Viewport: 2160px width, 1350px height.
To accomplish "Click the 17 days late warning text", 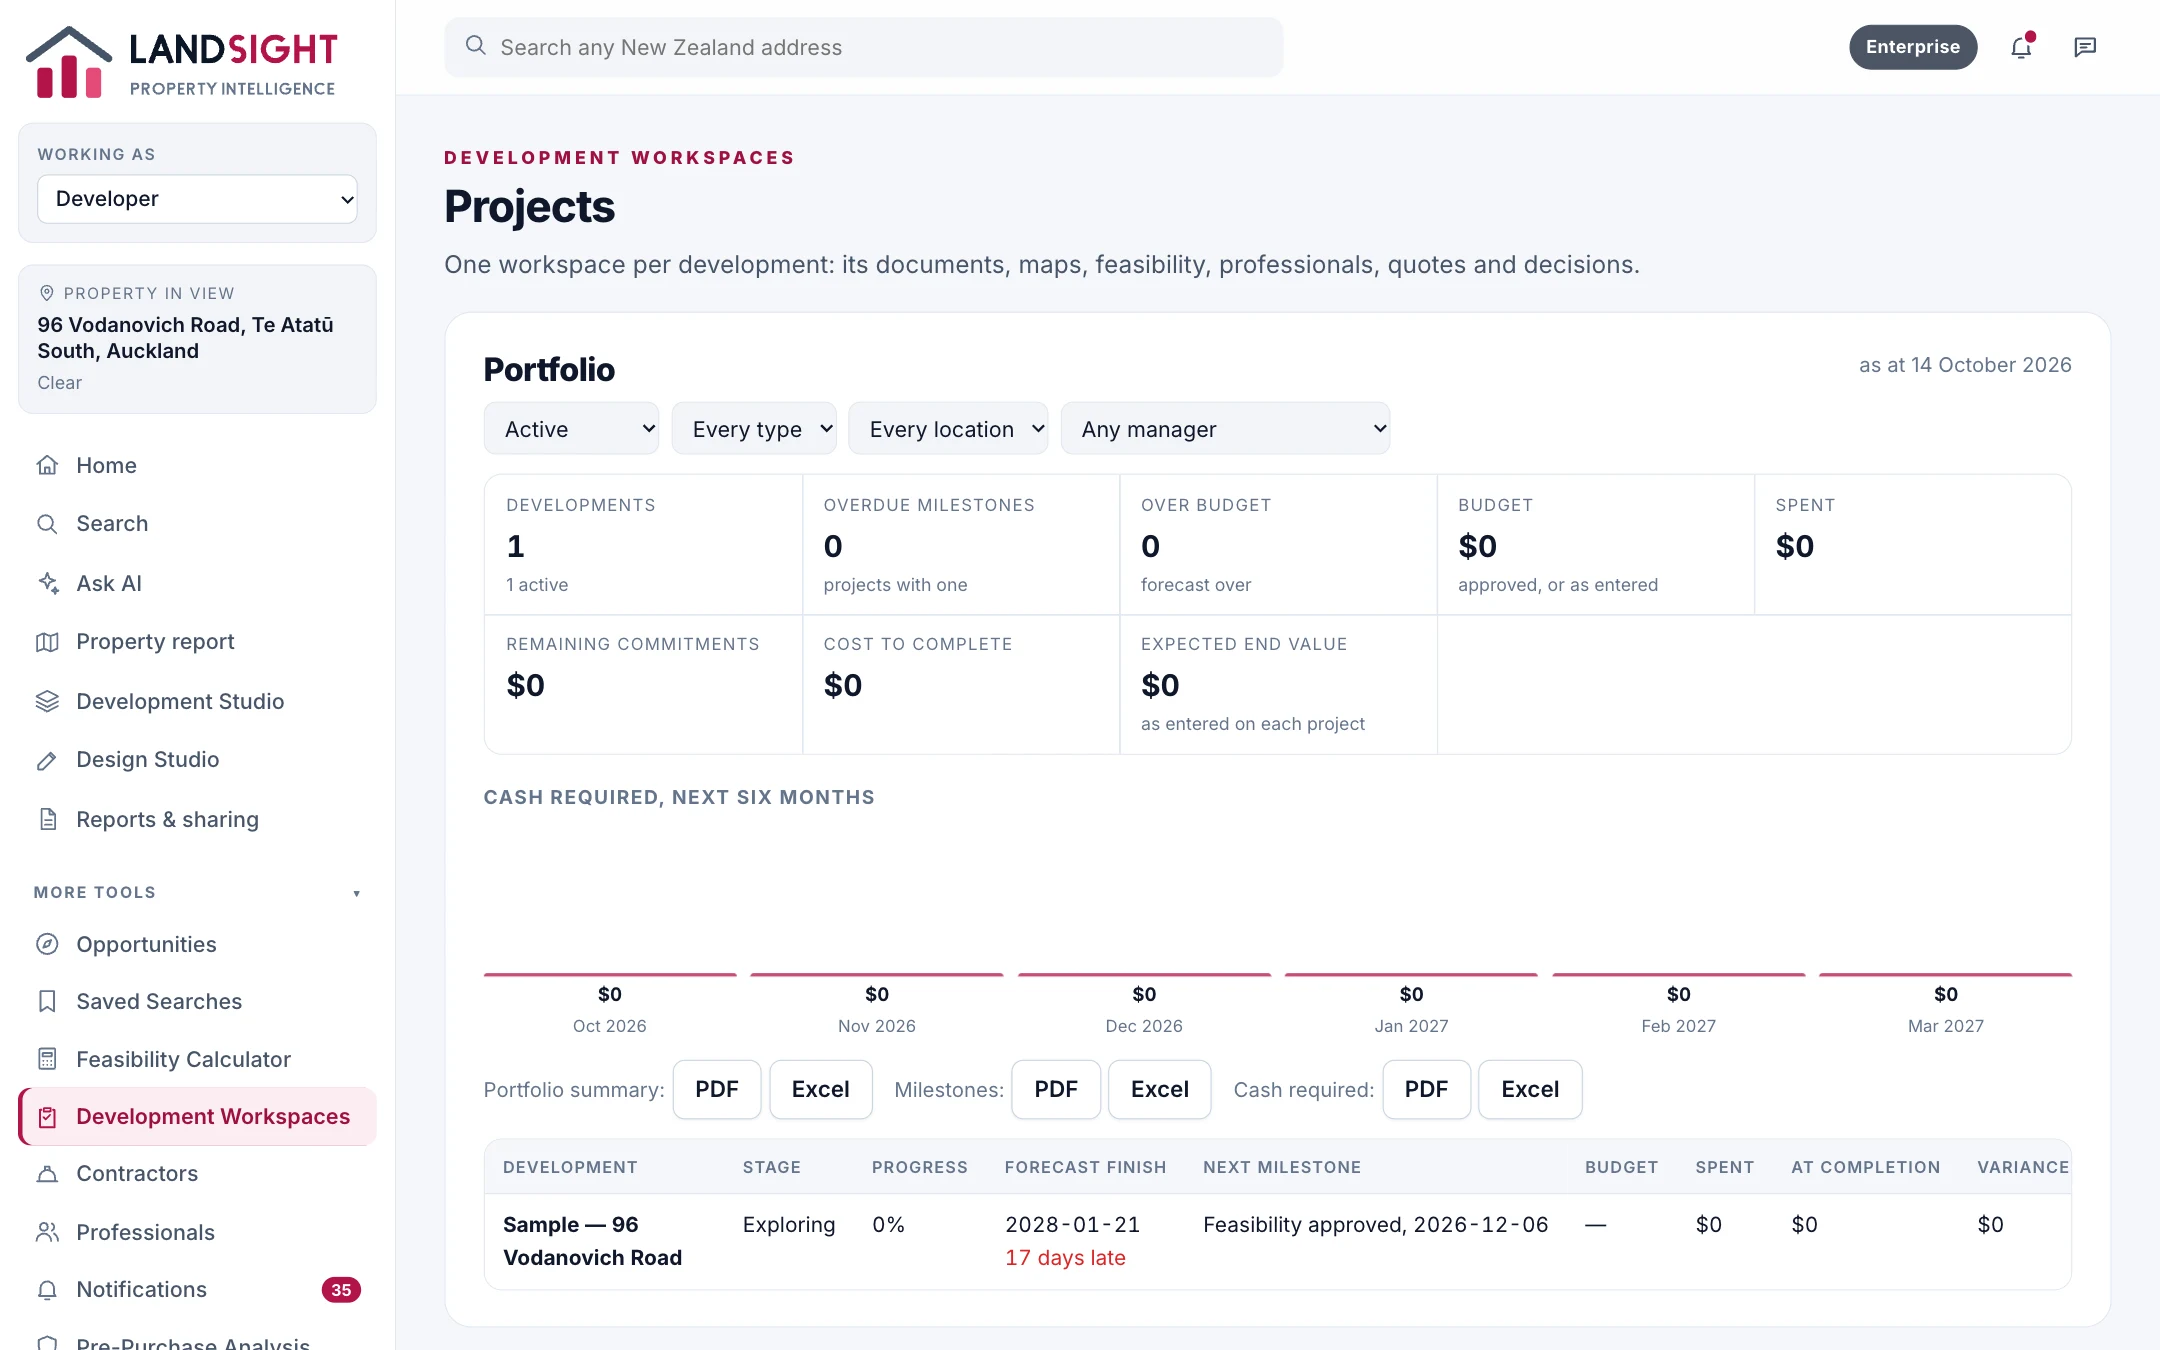I will pyautogui.click(x=1065, y=1258).
